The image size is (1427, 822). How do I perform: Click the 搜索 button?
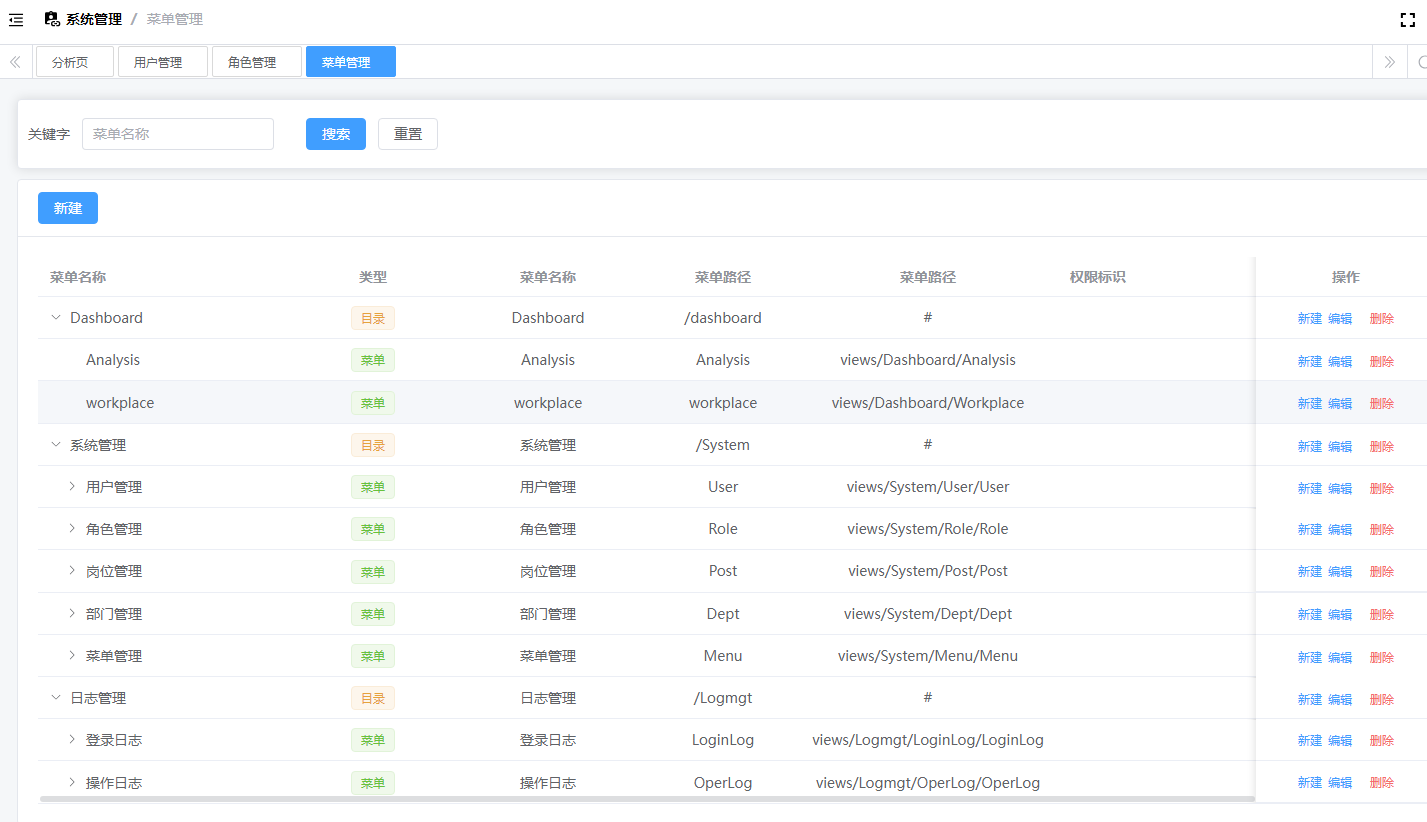coord(336,134)
